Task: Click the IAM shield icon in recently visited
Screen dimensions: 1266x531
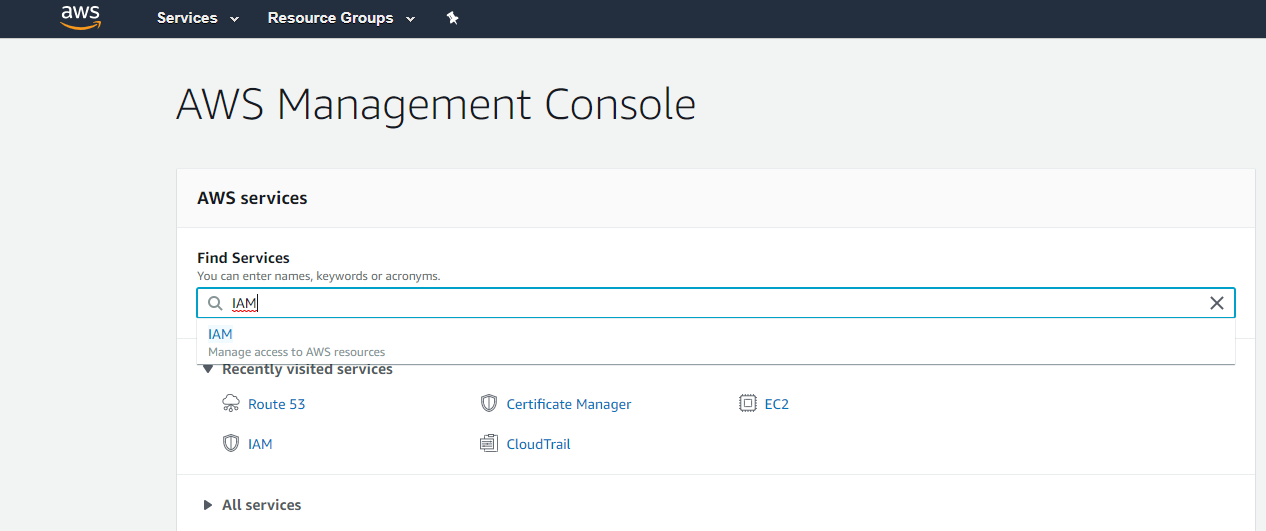Action: (x=231, y=444)
